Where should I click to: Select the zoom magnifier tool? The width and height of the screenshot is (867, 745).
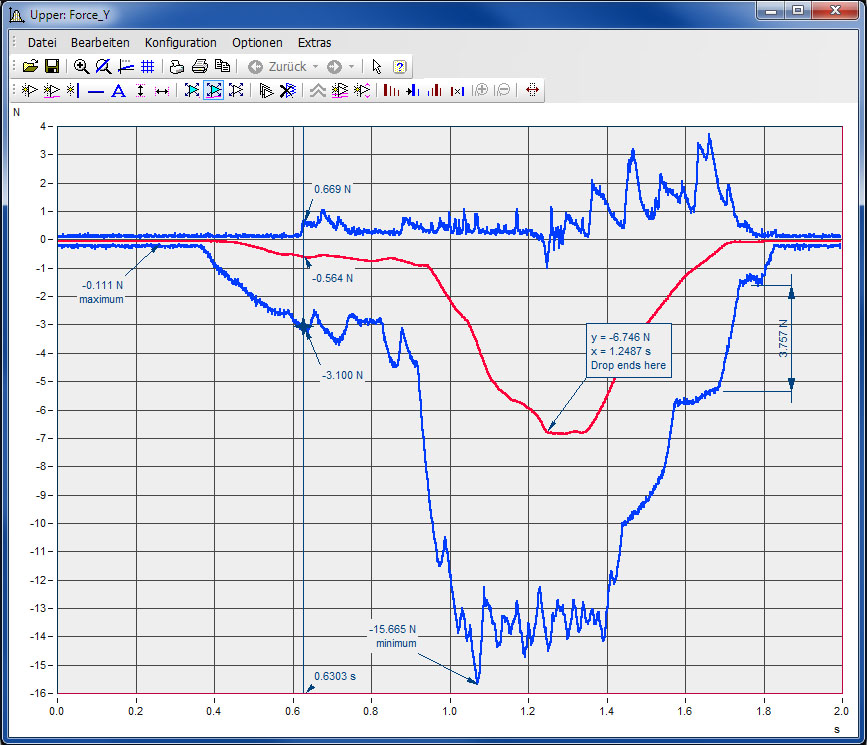tap(81, 67)
